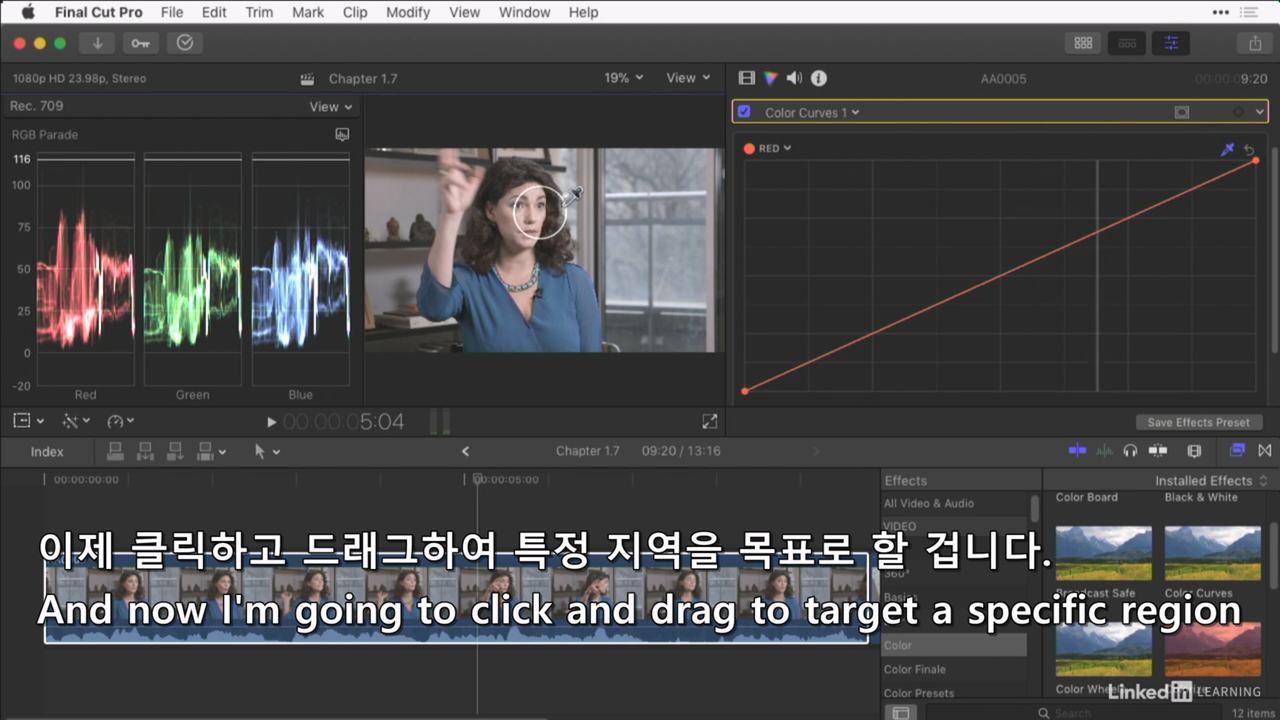1280x720 pixels.
Task: Open the retime speed dropdown
Action: click(121, 422)
